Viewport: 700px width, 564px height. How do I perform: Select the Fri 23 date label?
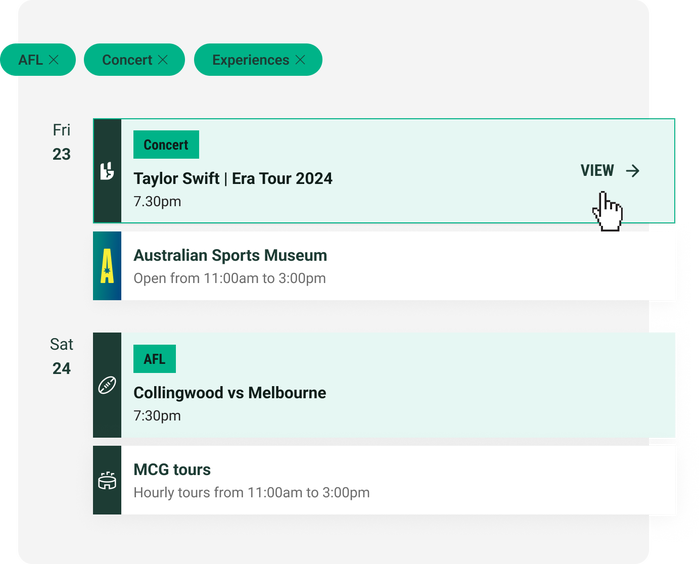click(x=62, y=142)
